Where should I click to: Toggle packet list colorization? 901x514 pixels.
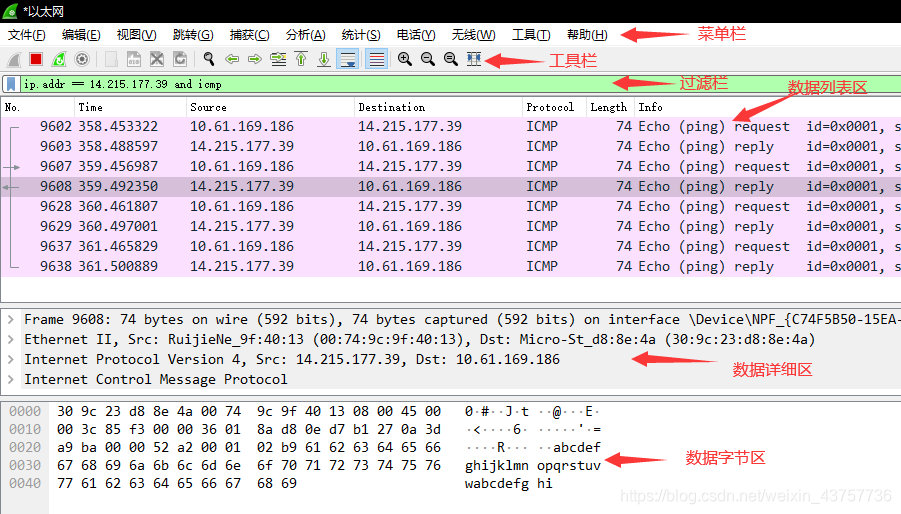pos(376,59)
